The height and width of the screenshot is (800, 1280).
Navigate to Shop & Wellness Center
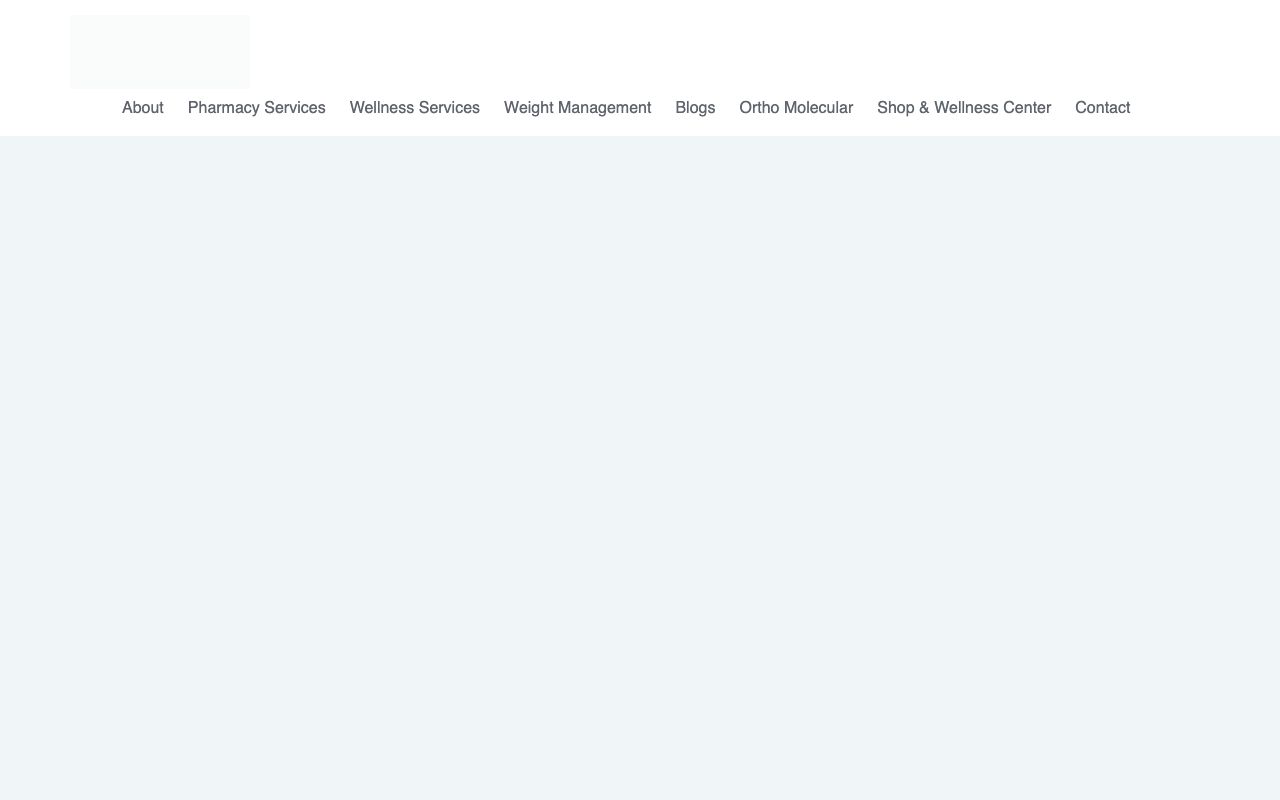[964, 107]
